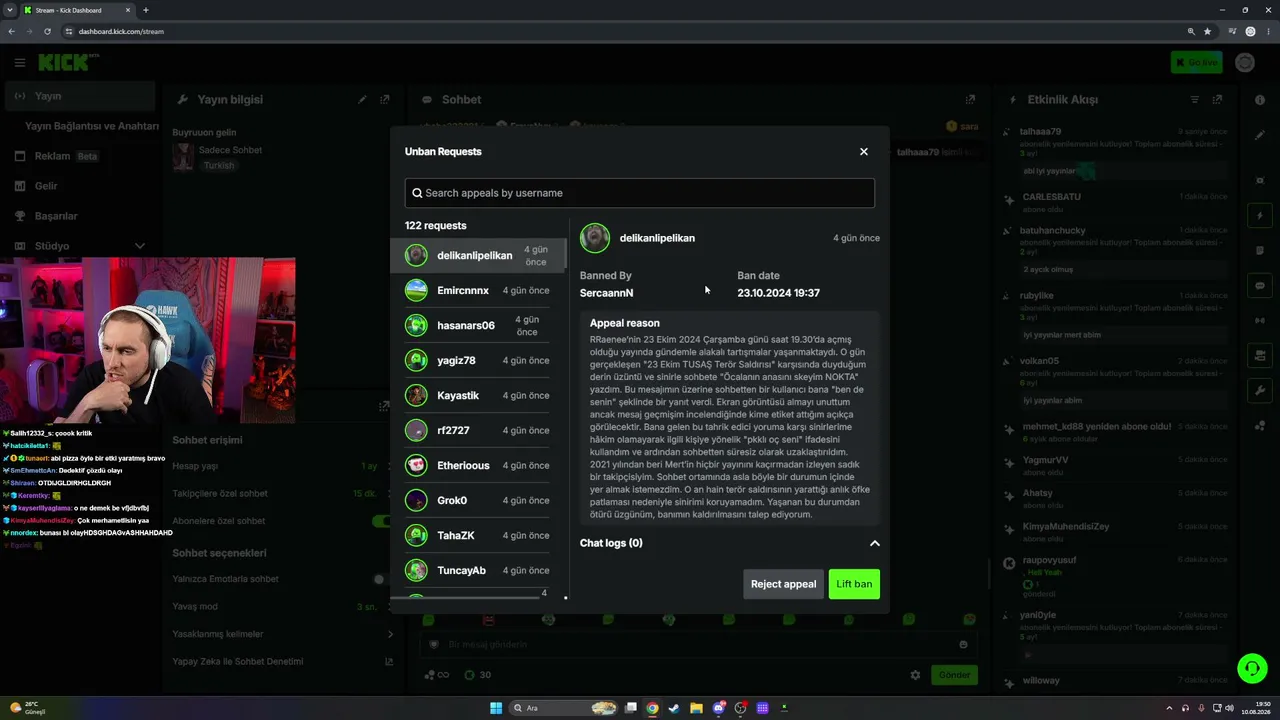1280x720 pixels.
Task: Open the Windows Start menu
Action: tap(496, 708)
